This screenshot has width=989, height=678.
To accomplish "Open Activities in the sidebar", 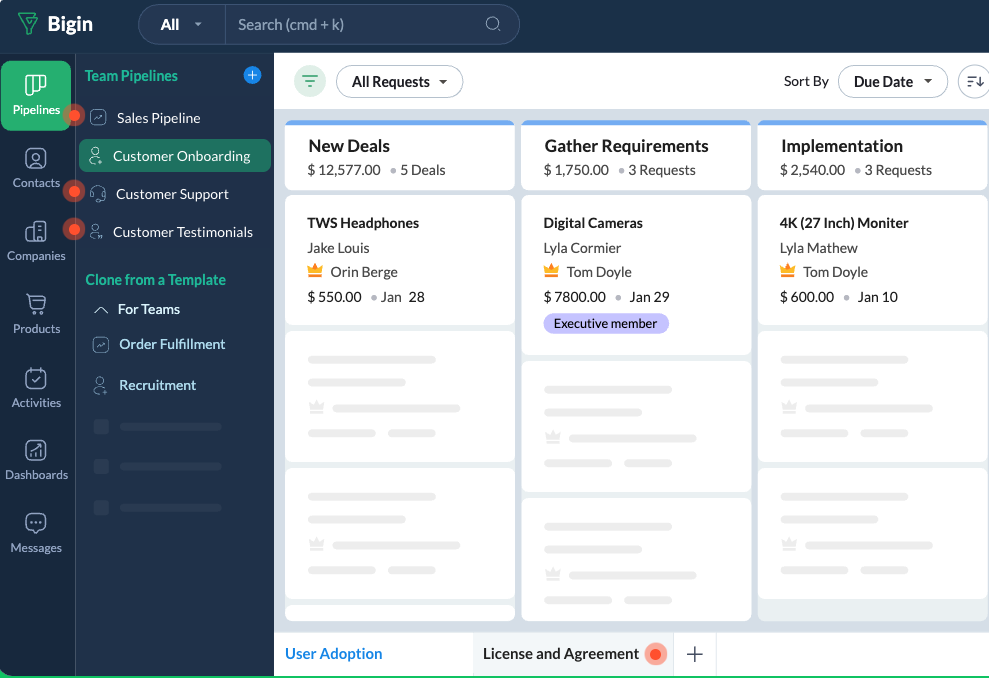I will click(36, 387).
